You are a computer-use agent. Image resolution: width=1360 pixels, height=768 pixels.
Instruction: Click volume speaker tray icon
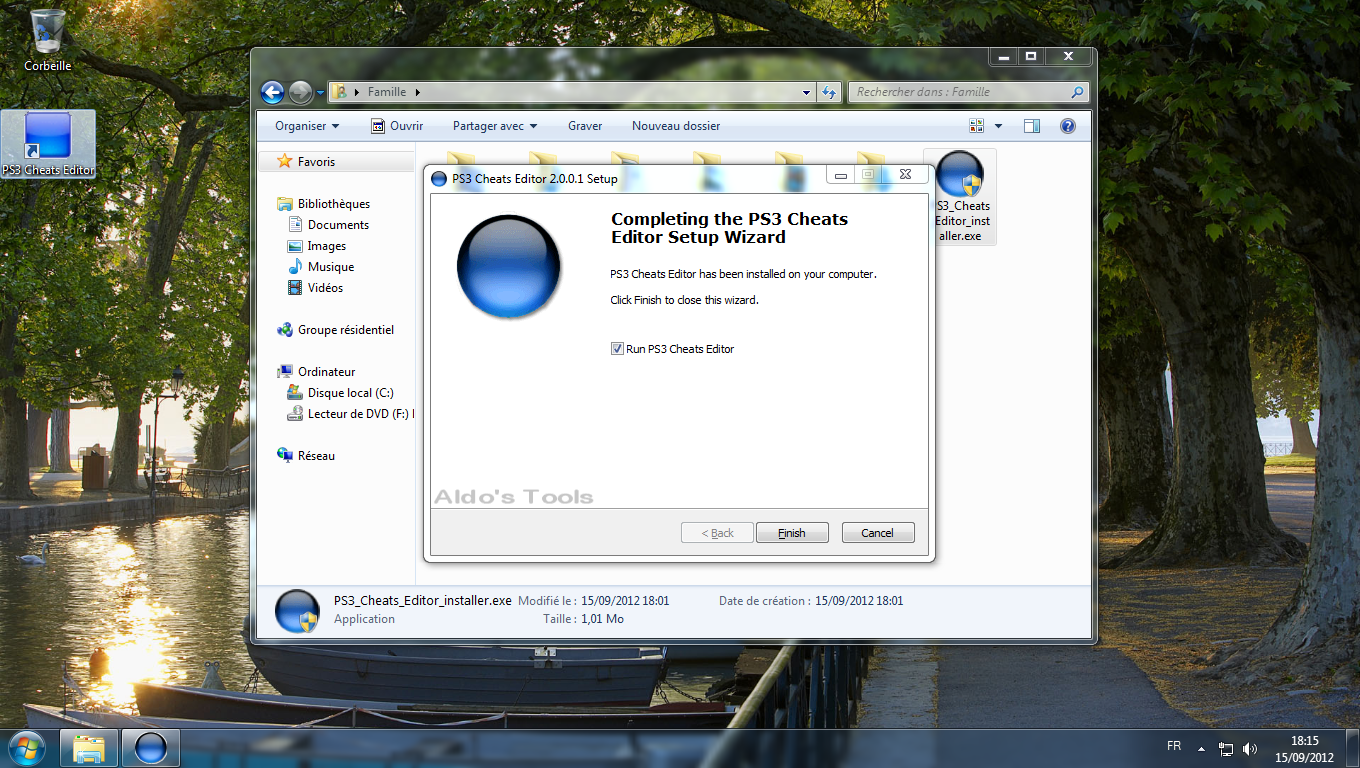click(x=1250, y=748)
